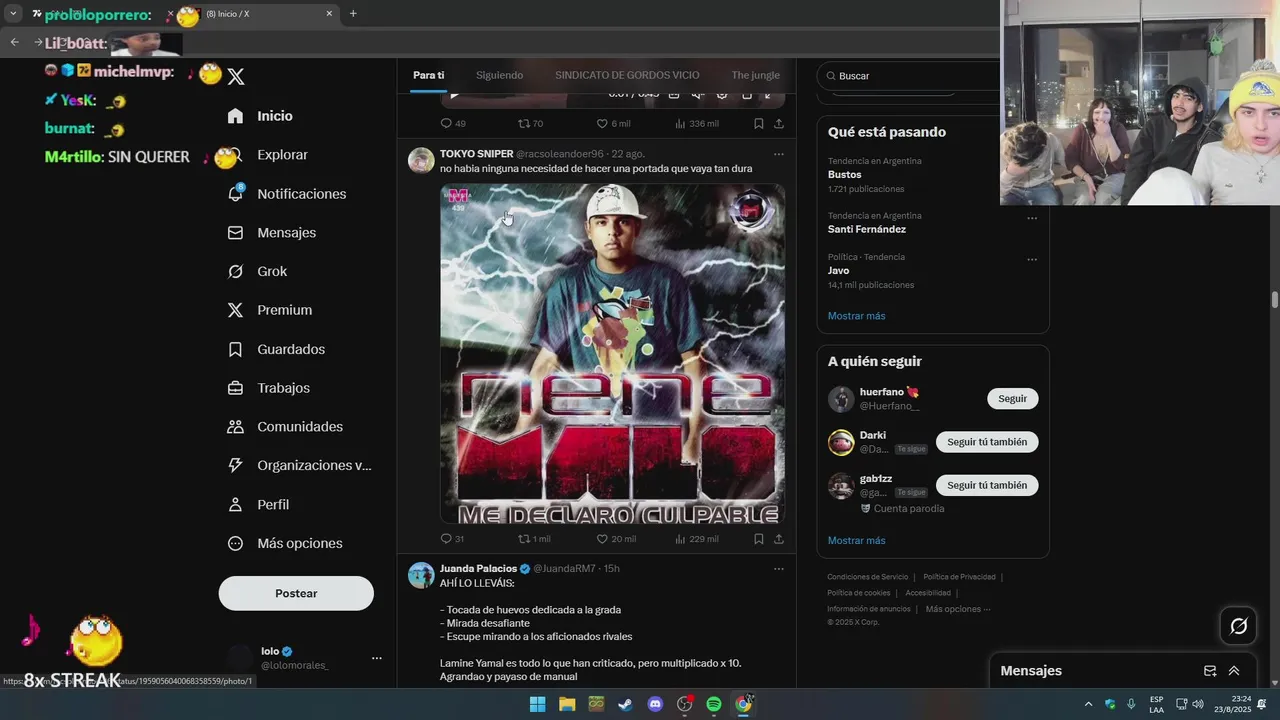Open TOKYO SNIPER profile avatar
Viewport: 1280px width, 720px height.
[421, 161]
